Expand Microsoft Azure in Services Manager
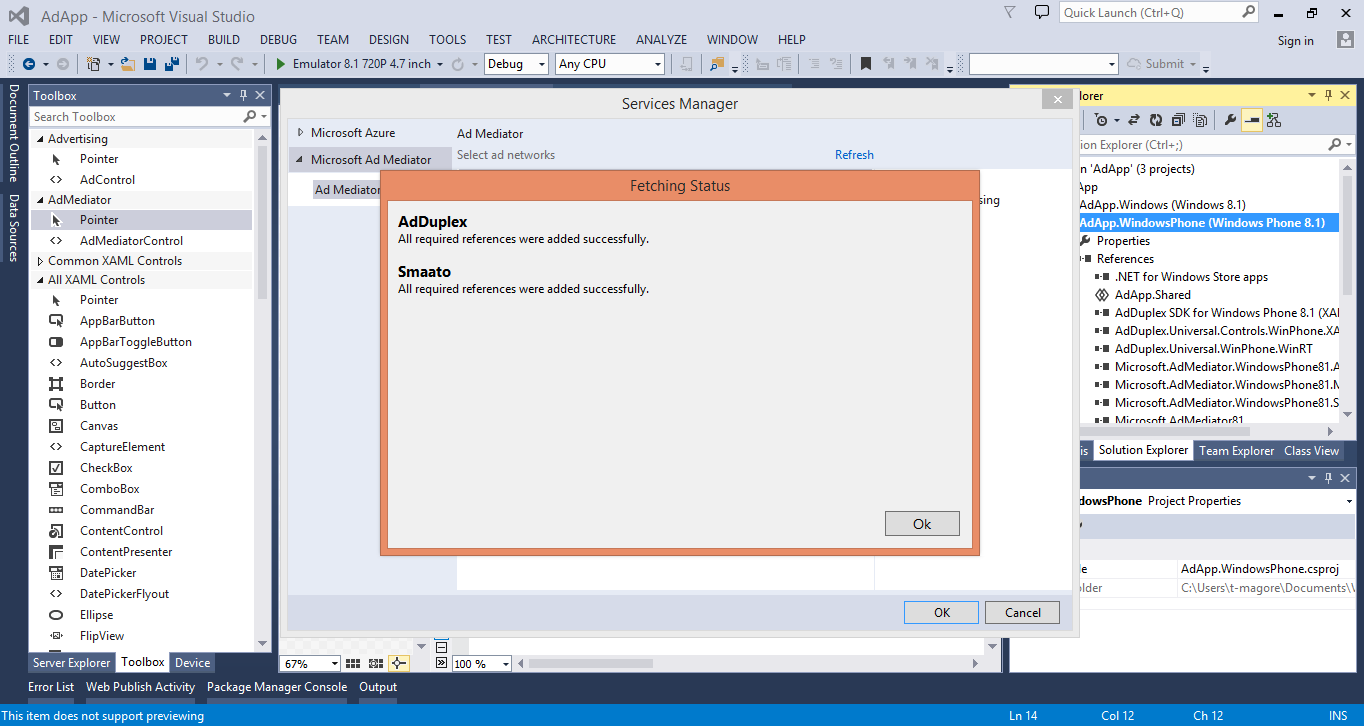Image resolution: width=1364 pixels, height=726 pixels. click(300, 133)
